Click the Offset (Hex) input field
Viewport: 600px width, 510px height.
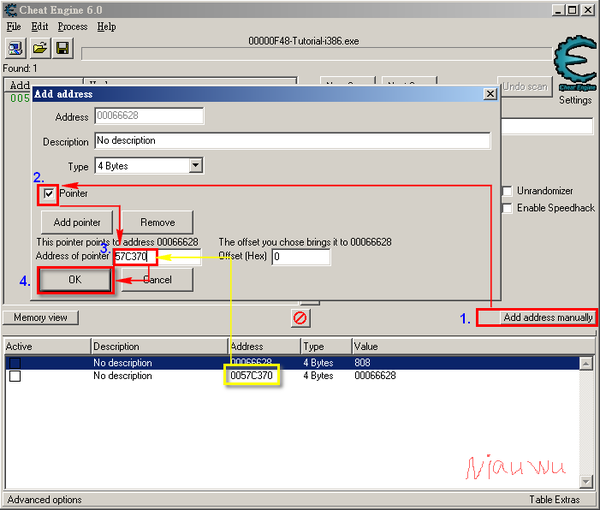pos(301,257)
